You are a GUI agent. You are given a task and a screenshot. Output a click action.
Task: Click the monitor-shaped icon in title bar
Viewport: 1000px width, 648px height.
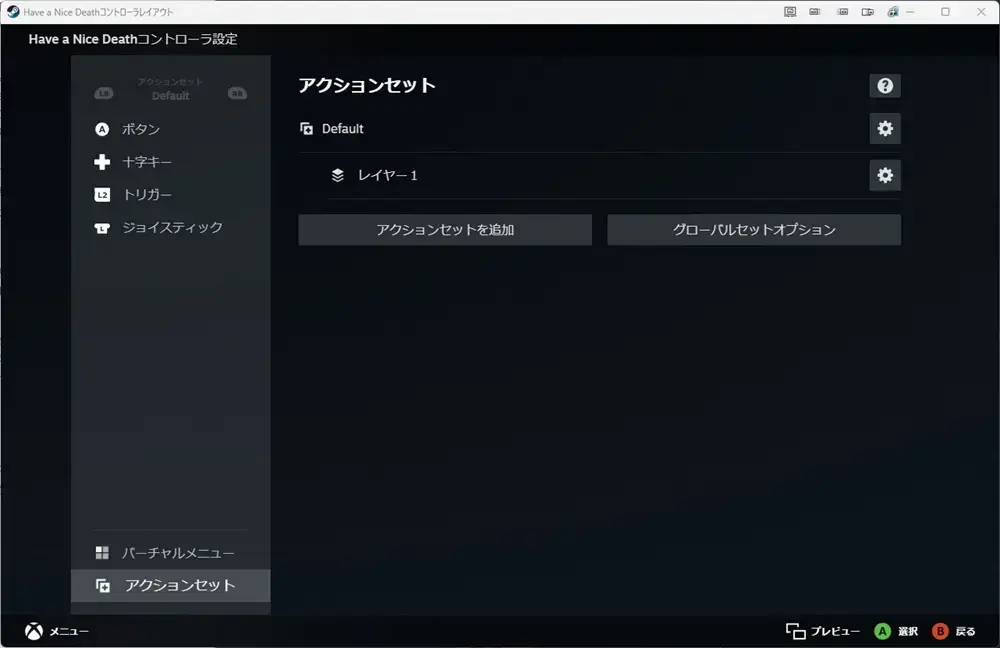(790, 11)
